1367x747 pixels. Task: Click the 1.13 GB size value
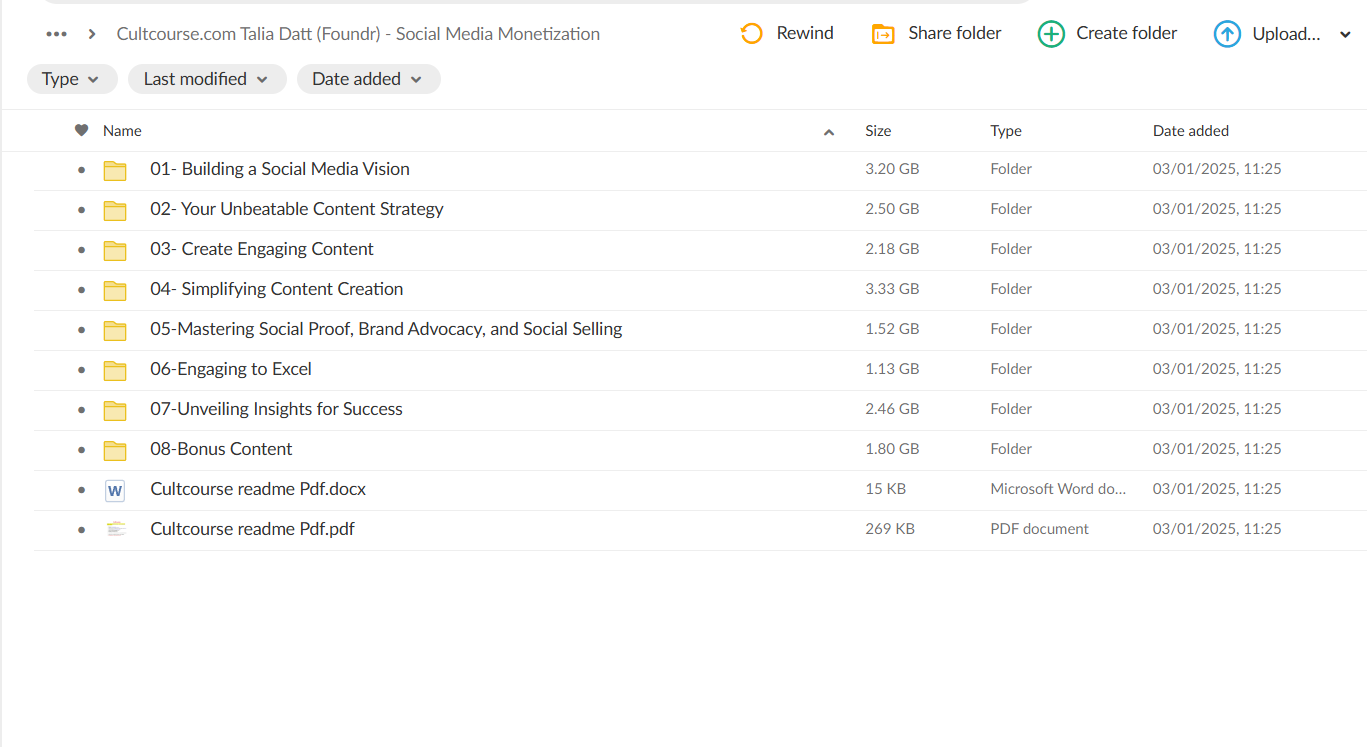click(892, 369)
